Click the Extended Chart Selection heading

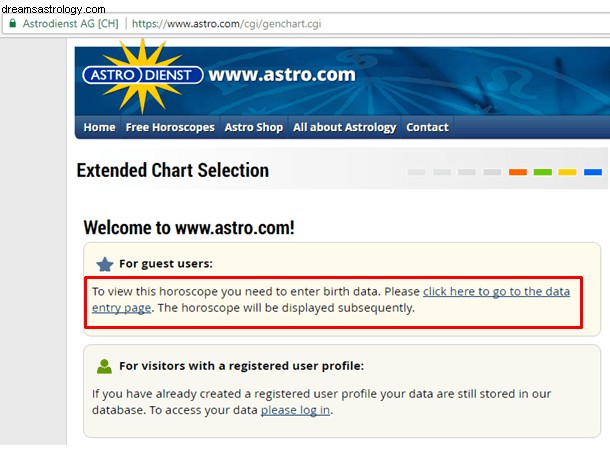pos(173,170)
